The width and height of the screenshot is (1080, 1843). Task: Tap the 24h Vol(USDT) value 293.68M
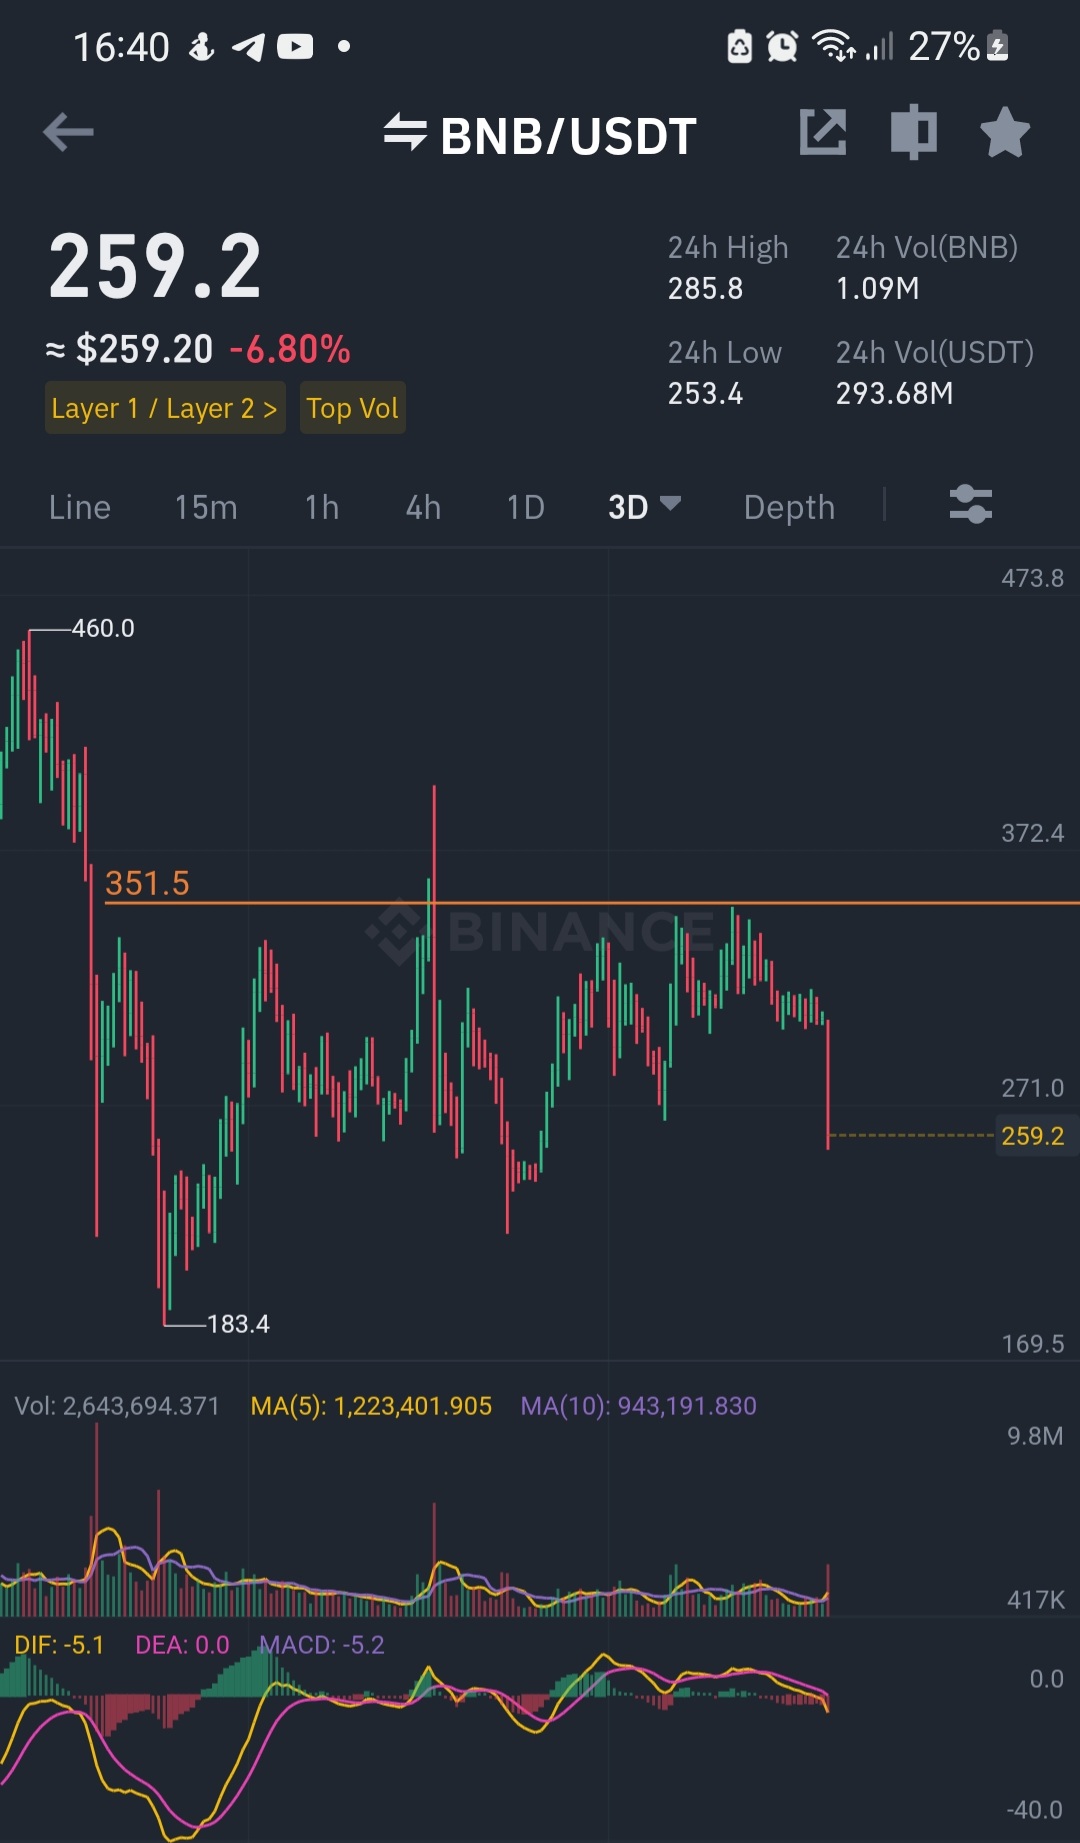[x=894, y=394]
